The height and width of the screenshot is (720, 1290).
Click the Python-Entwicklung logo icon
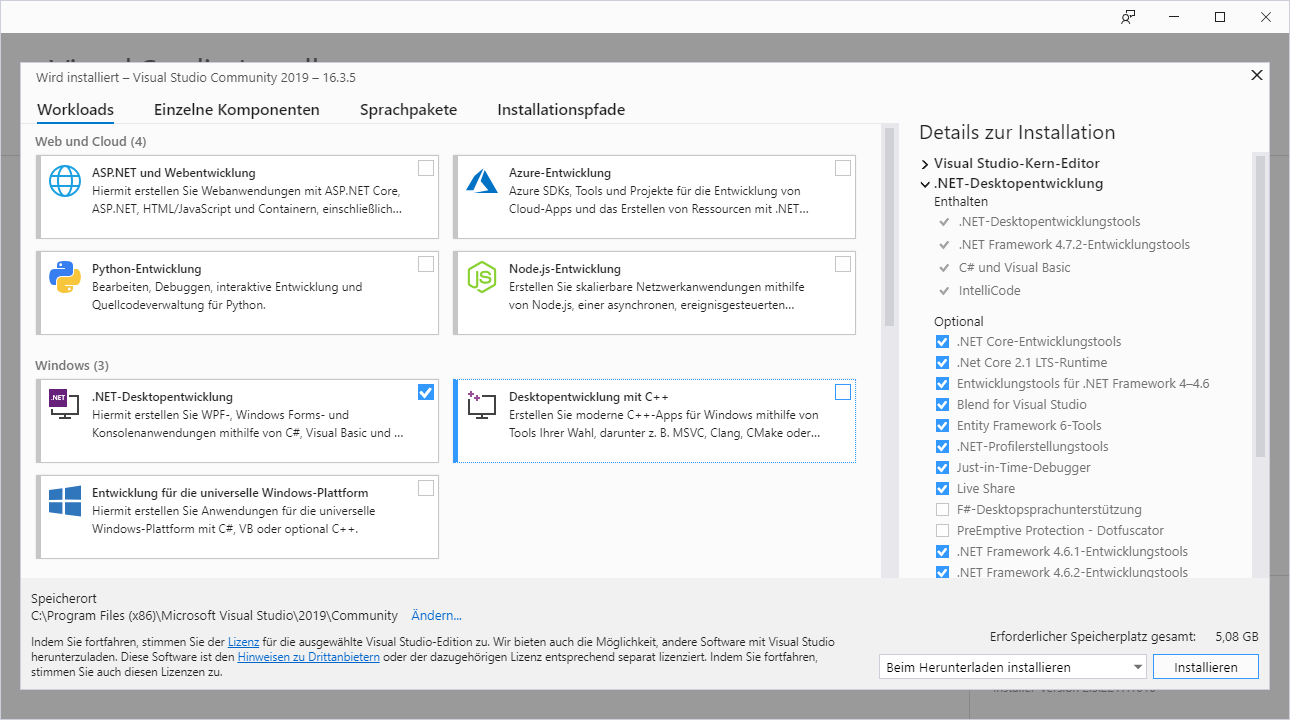65,277
